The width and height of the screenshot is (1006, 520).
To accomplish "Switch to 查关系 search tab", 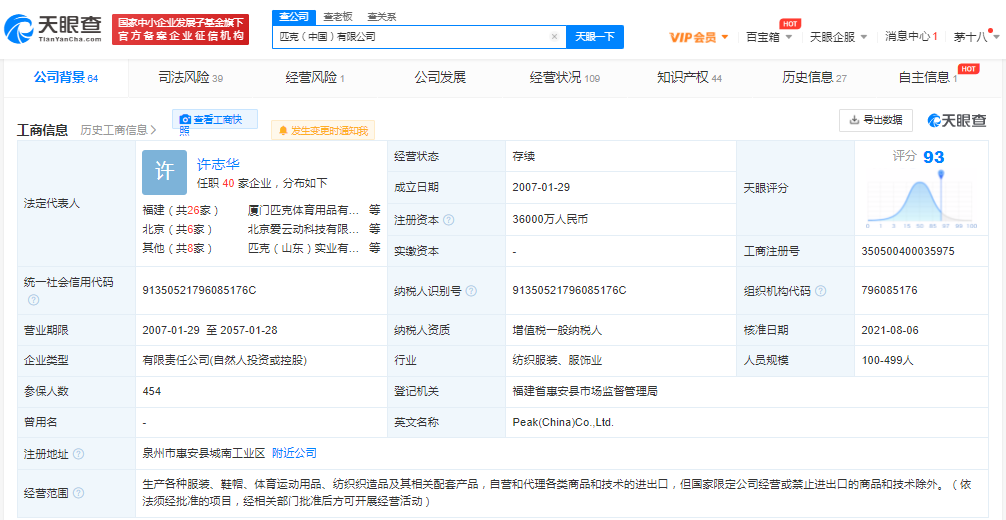I will click(x=382, y=17).
